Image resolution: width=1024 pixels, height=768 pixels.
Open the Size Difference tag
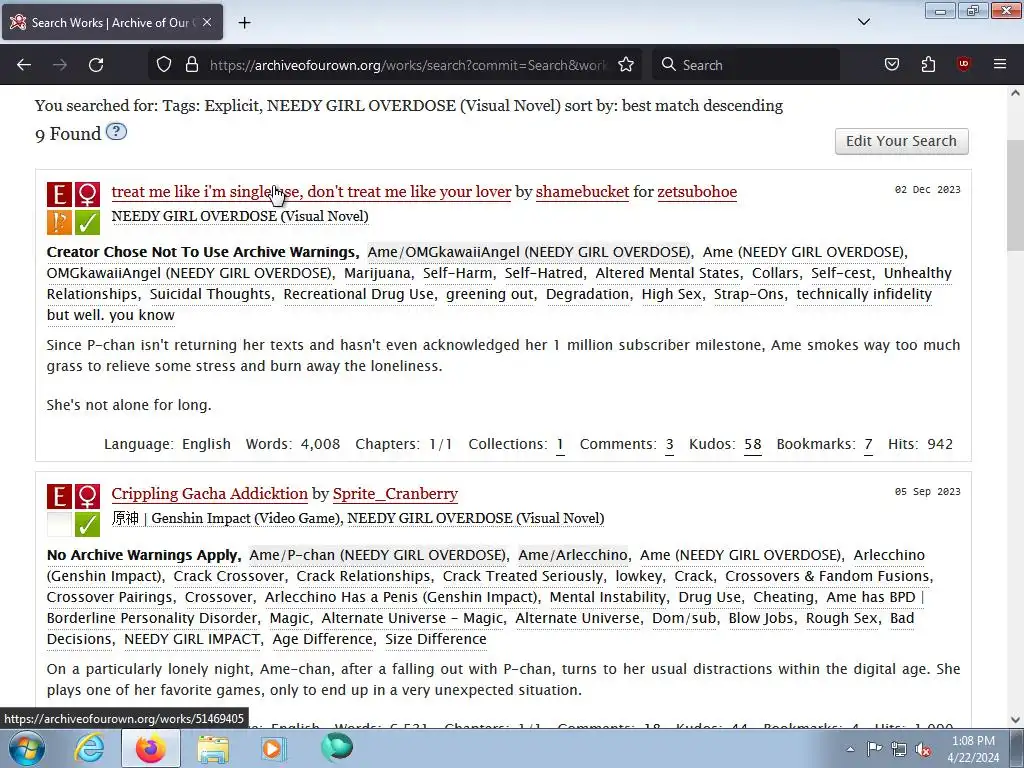pyautogui.click(x=436, y=639)
